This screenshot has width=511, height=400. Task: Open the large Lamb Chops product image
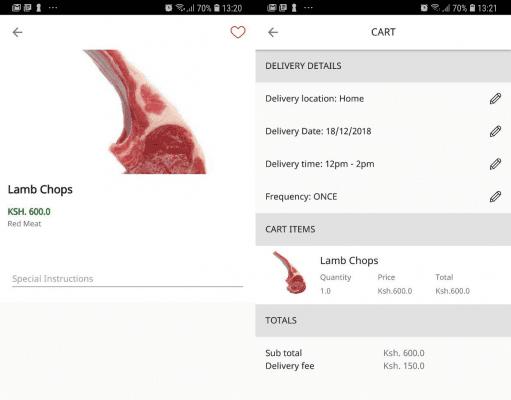(145, 112)
